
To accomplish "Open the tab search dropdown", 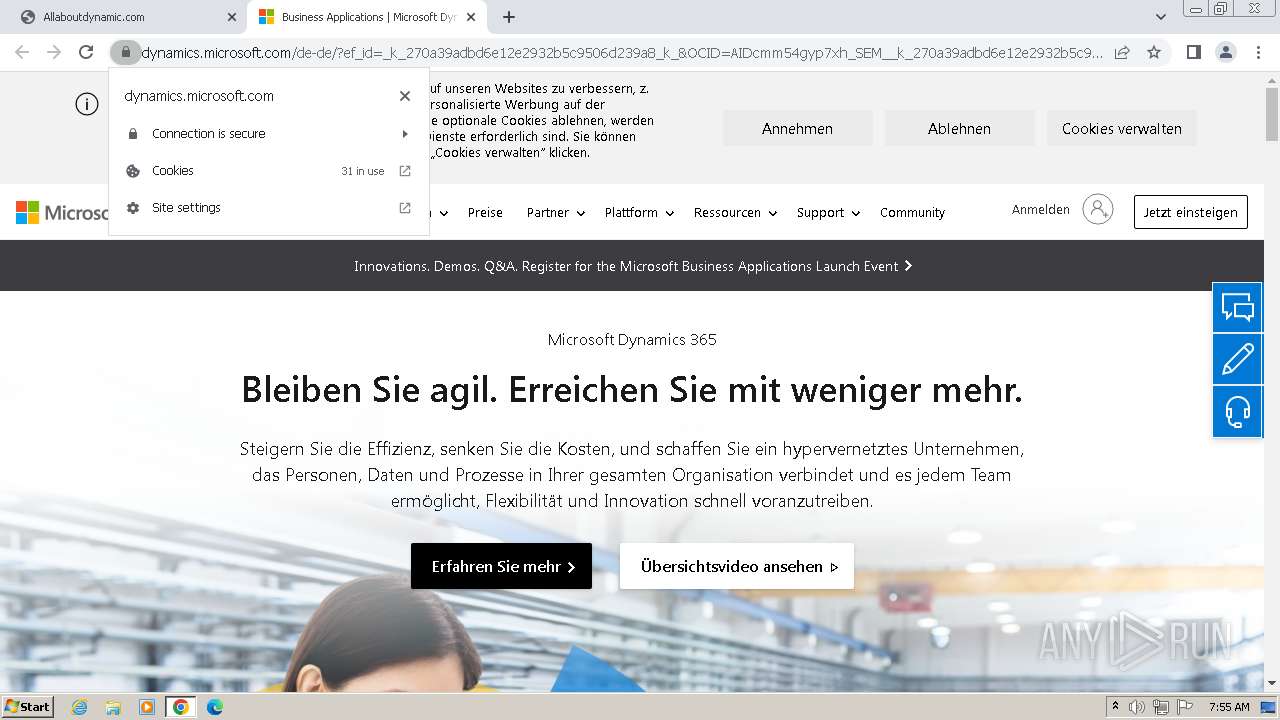I will 1160,17.
